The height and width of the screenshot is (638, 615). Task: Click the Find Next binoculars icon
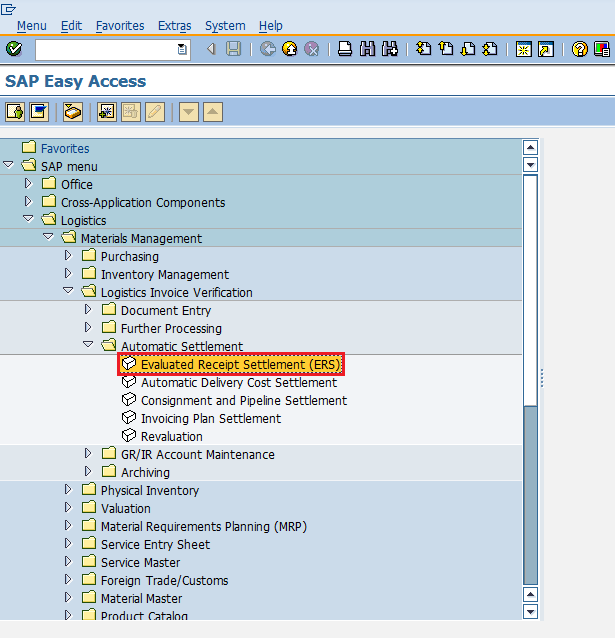point(390,49)
